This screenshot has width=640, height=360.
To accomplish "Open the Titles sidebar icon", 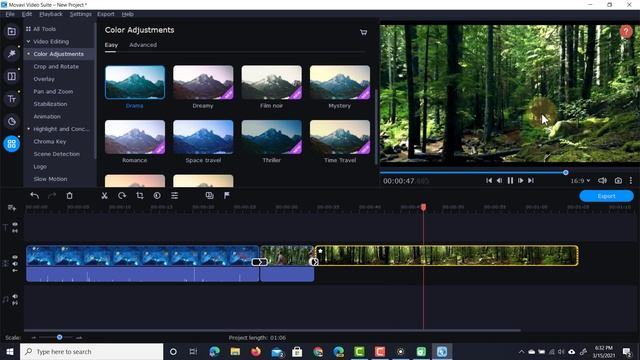I will tap(11, 99).
